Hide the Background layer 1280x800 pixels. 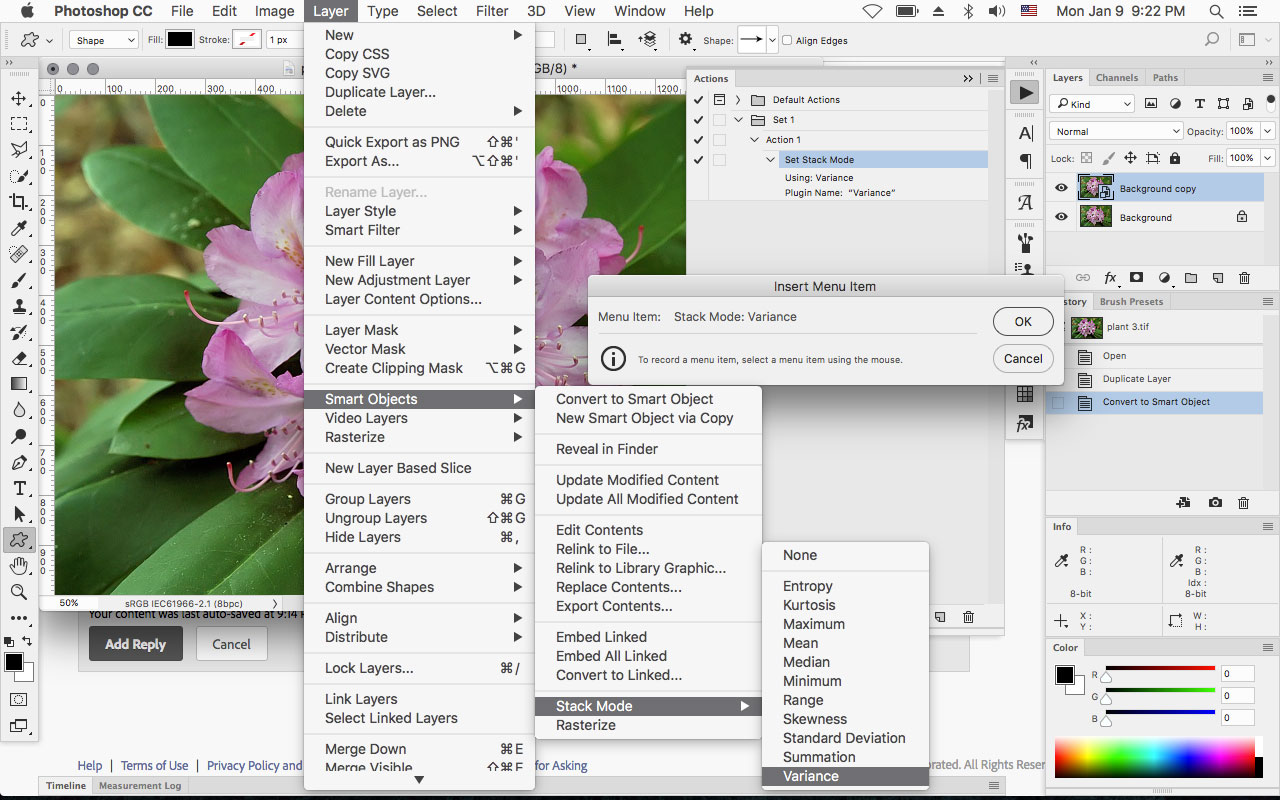1061,217
